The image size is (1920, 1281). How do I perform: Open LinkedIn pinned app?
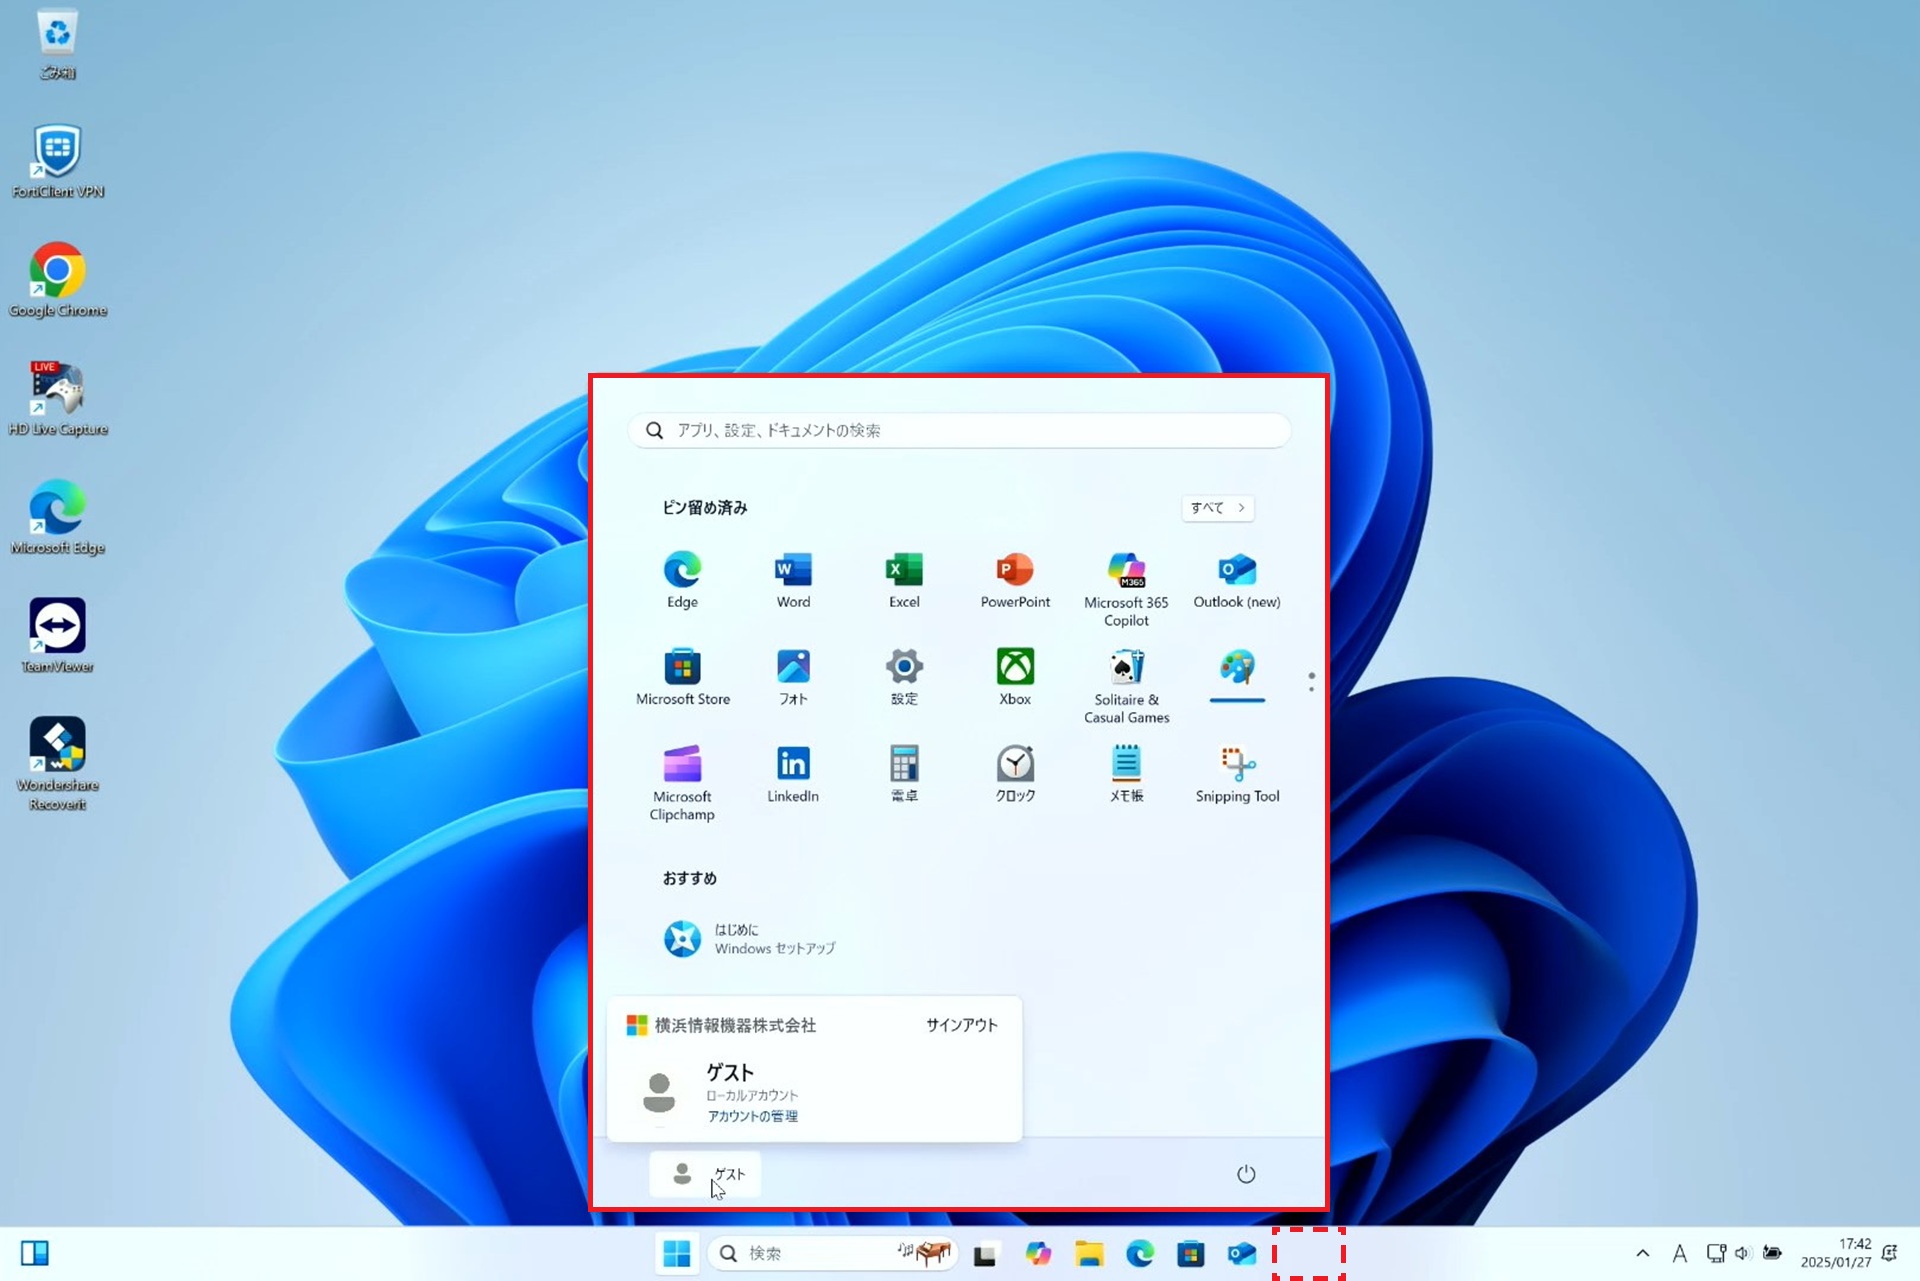coord(793,773)
